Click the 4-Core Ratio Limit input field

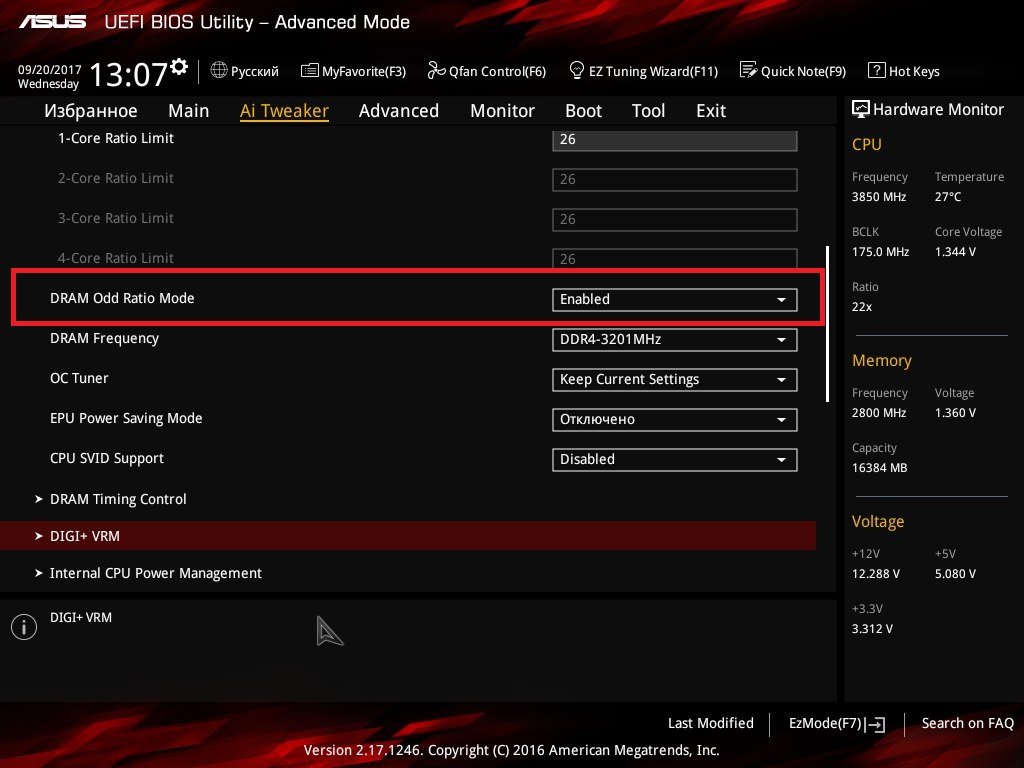pos(675,259)
